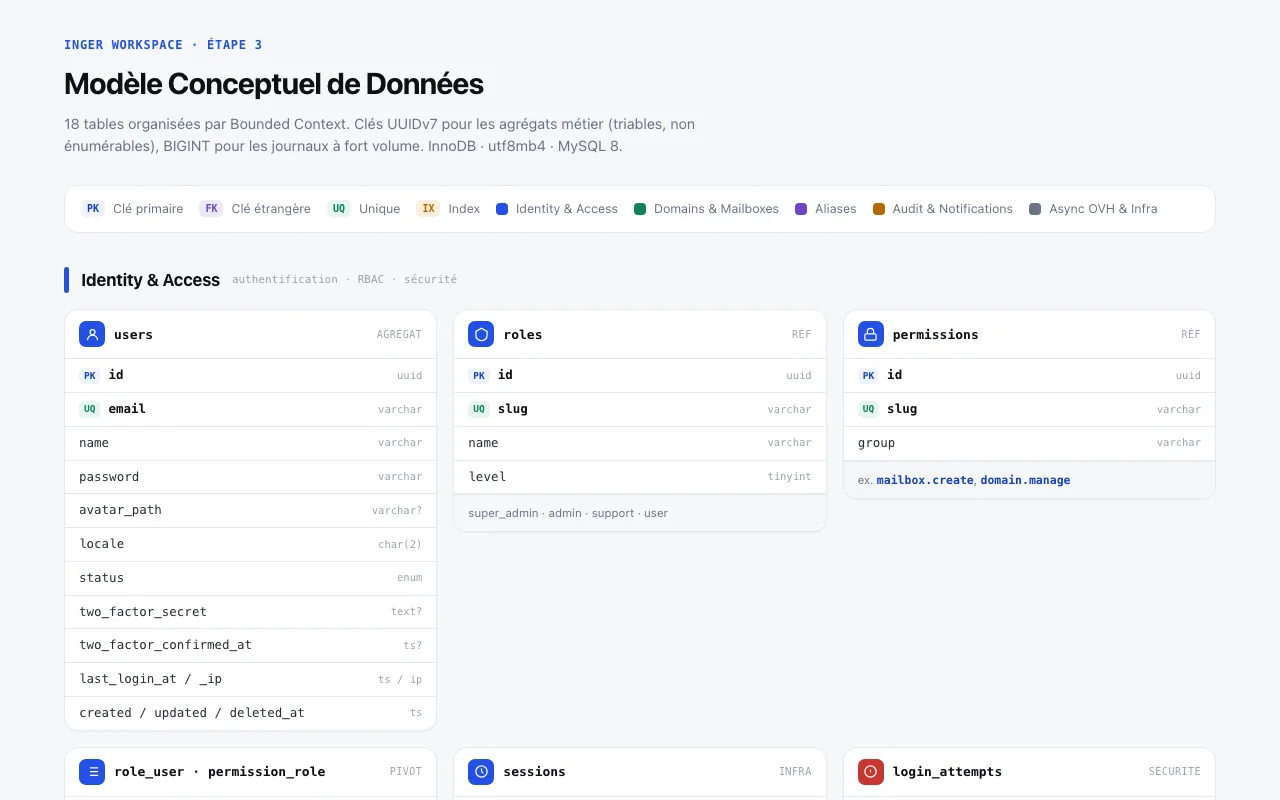Click the PK badge in permissions id row
Screen dimensions: 1280x800
tap(869, 375)
